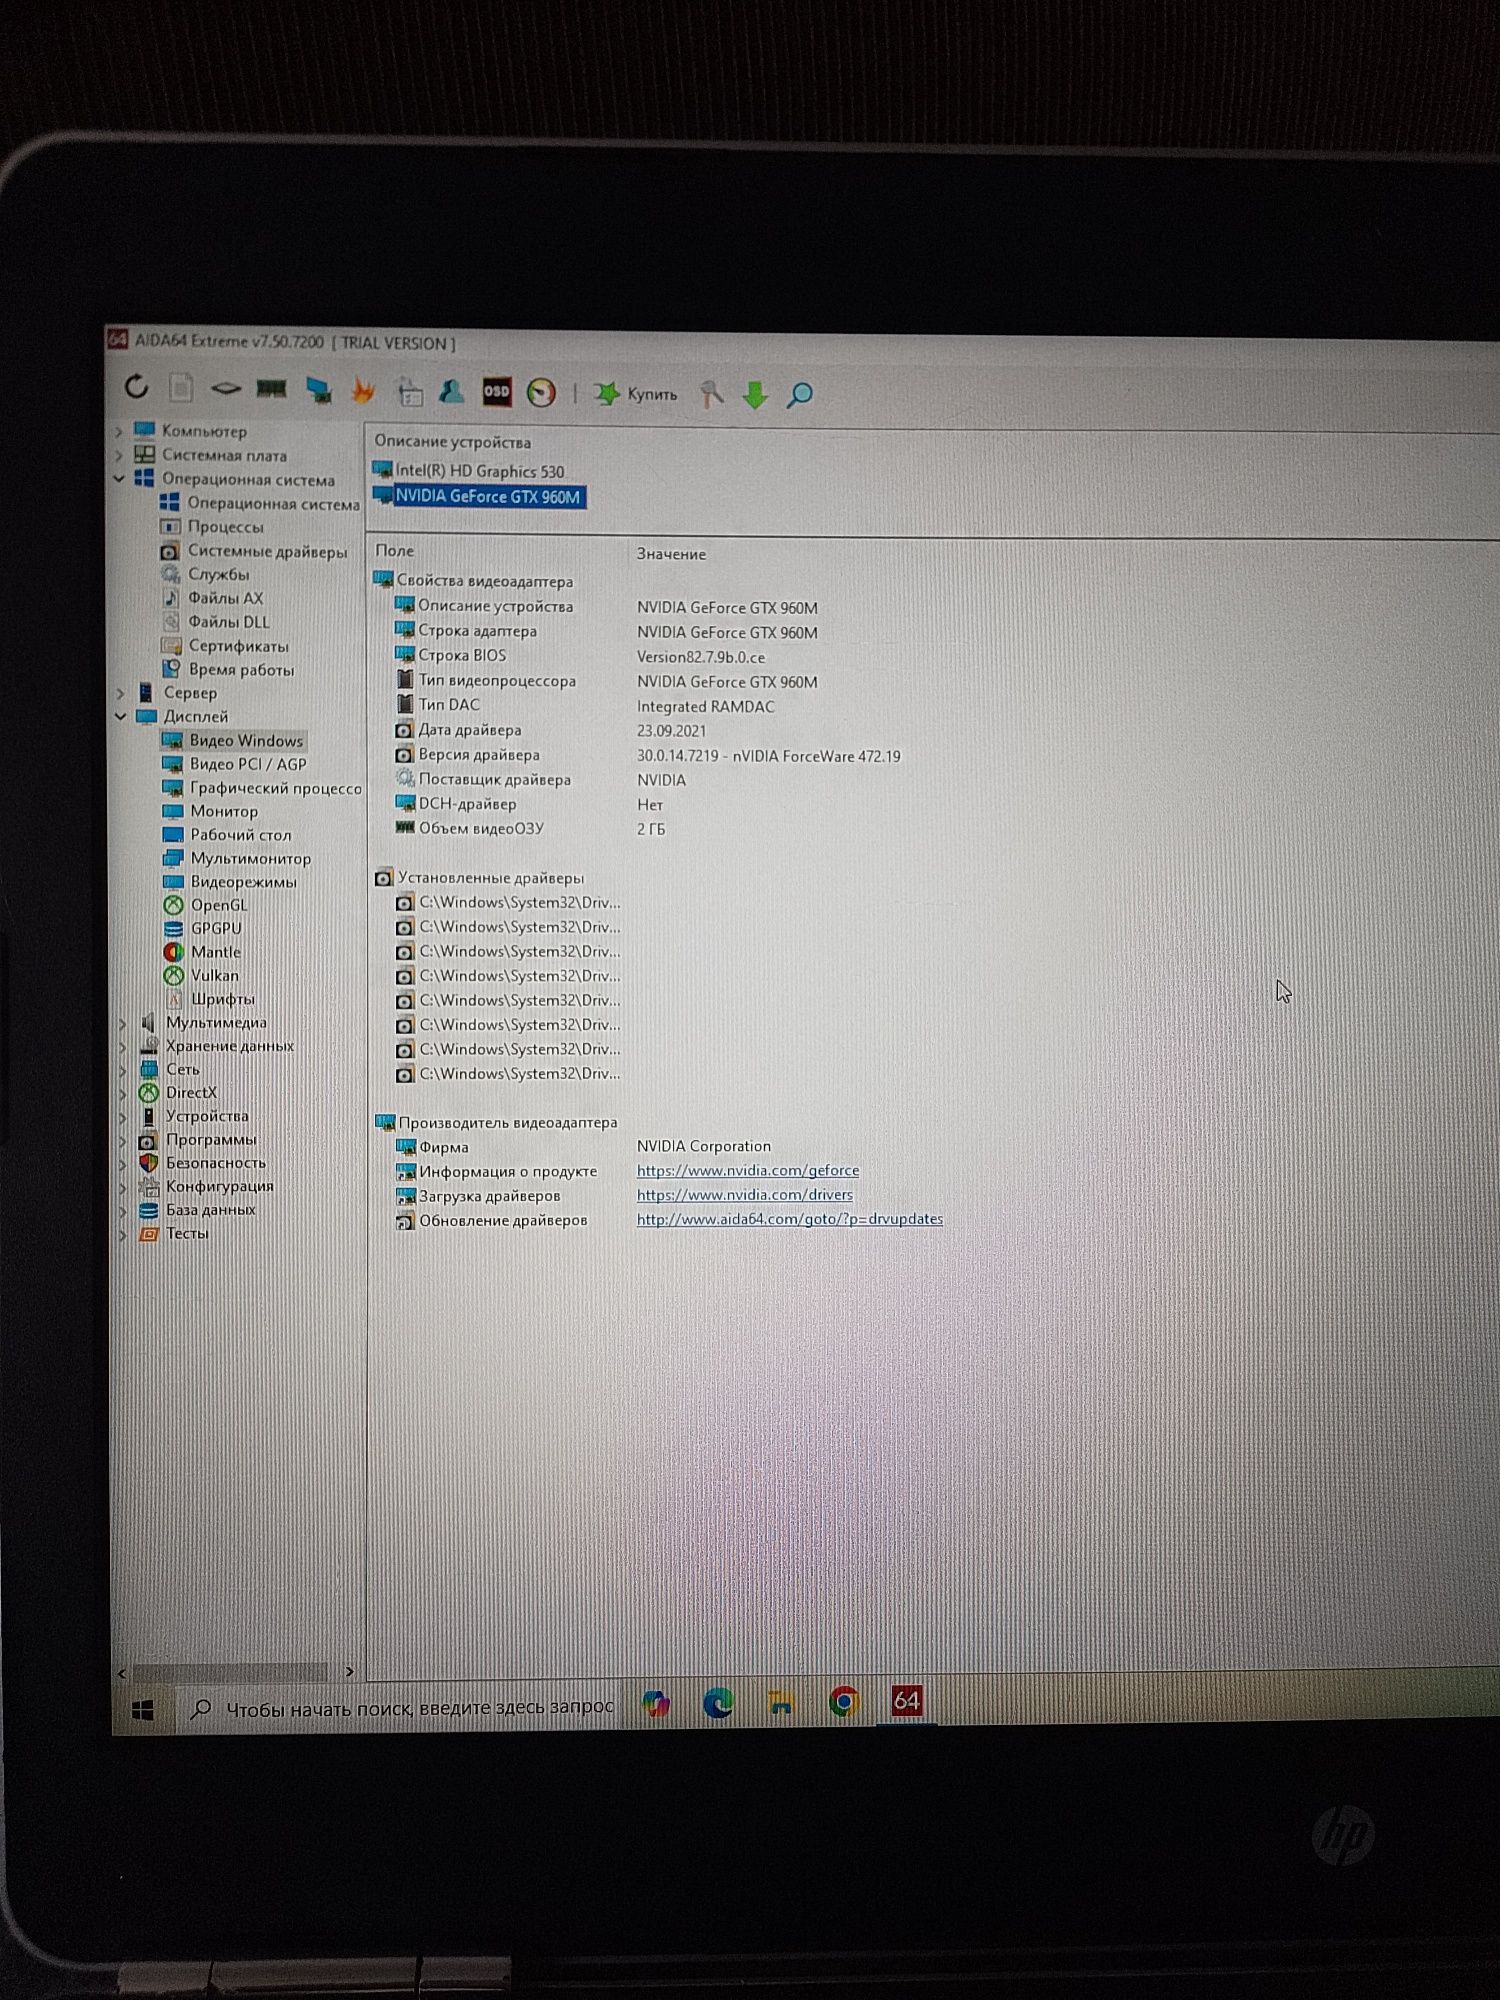Open the nvidia.com/geforce product link

pos(748,1170)
